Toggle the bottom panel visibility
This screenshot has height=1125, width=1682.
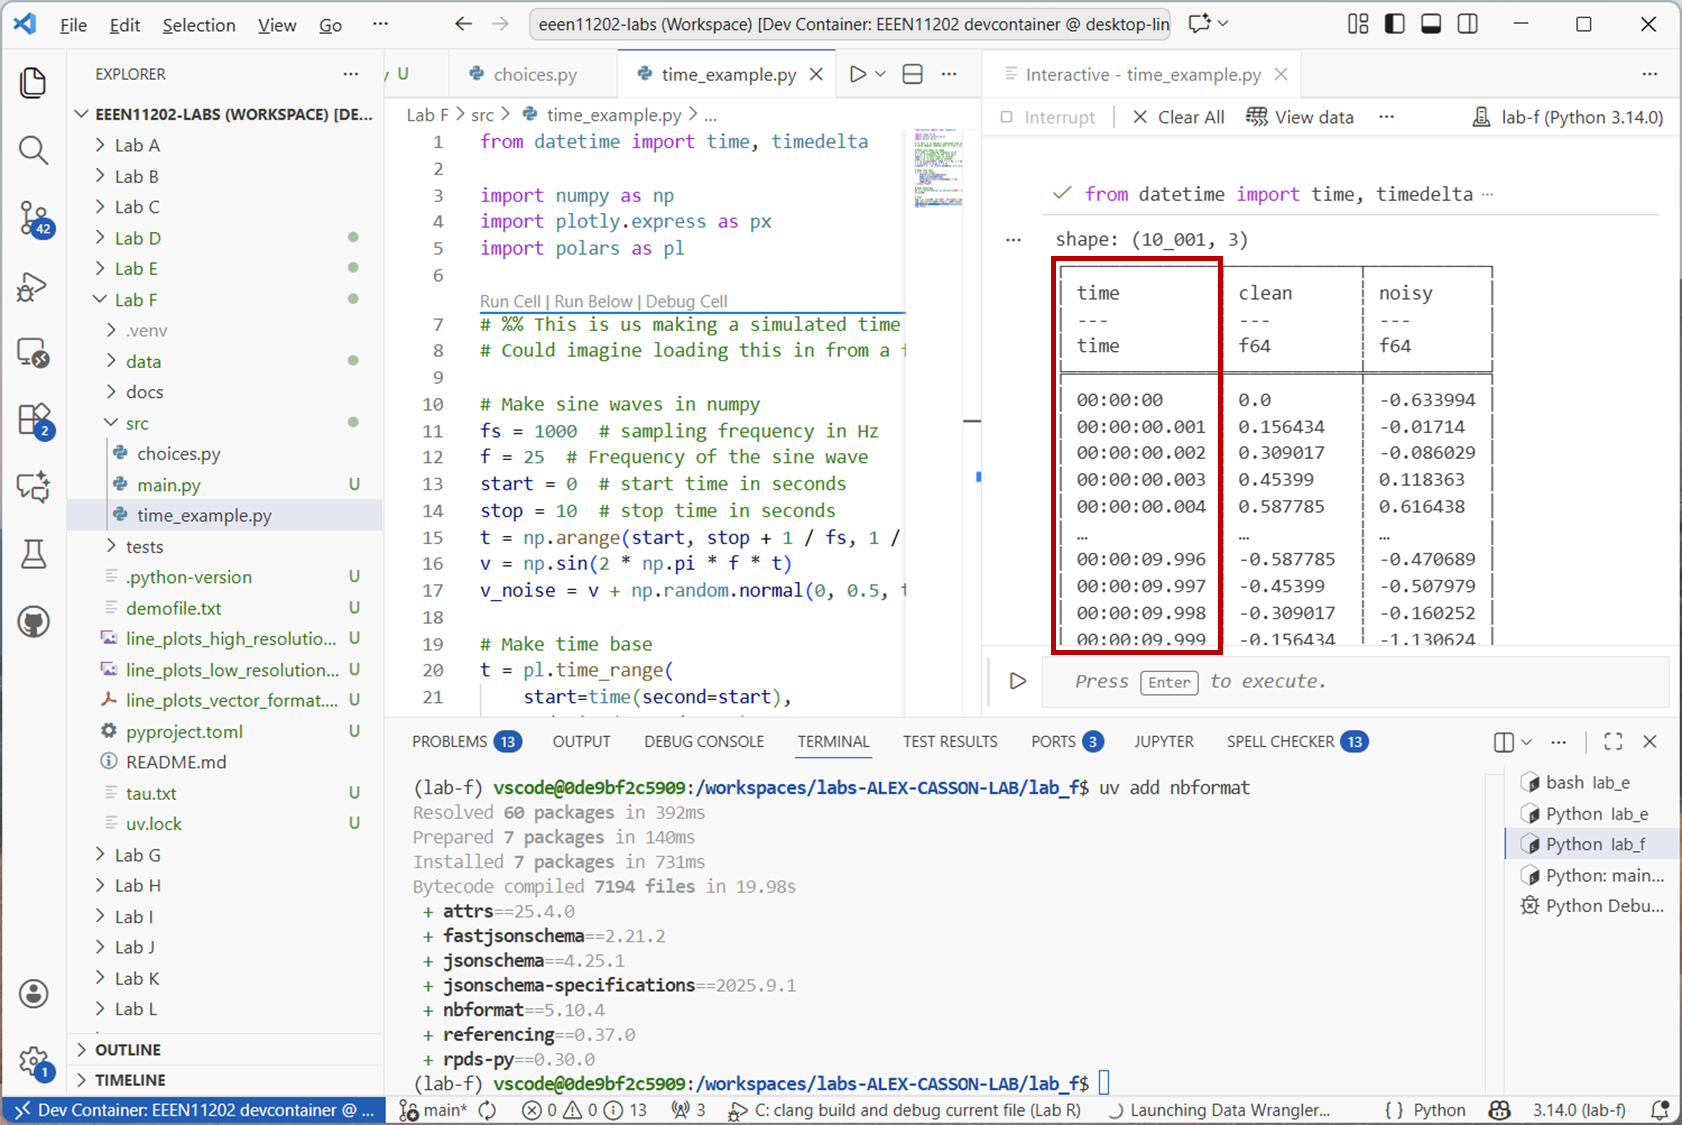(x=1431, y=24)
